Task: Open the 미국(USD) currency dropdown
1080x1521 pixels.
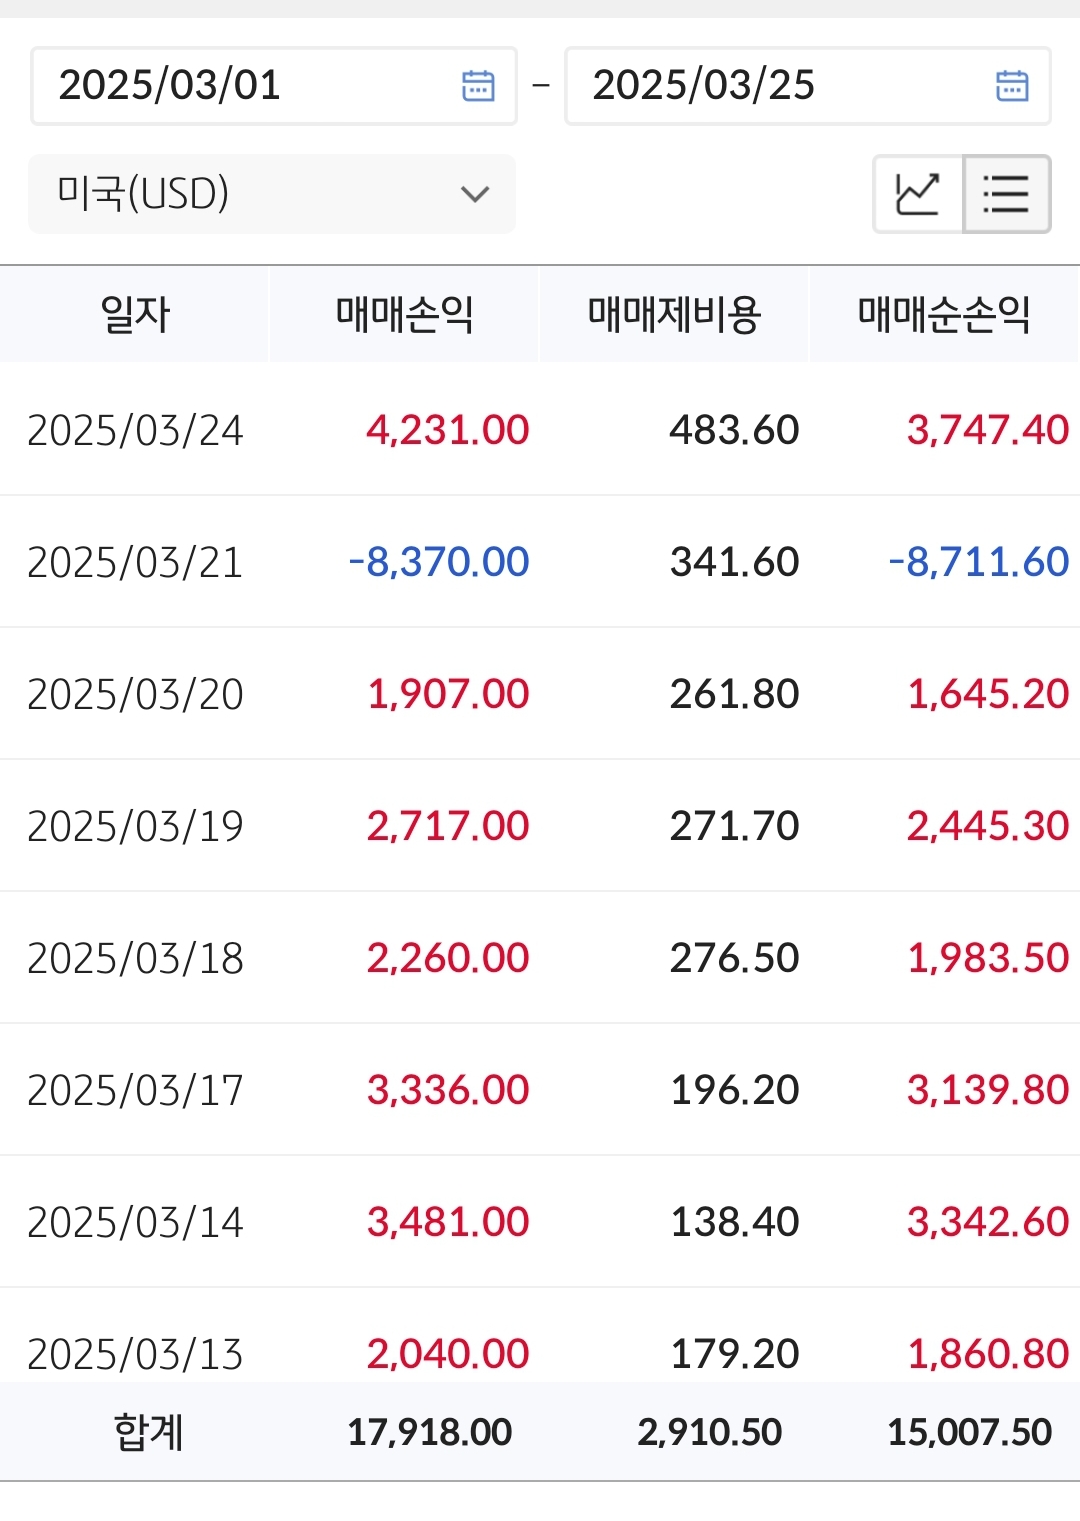Action: pos(272,194)
